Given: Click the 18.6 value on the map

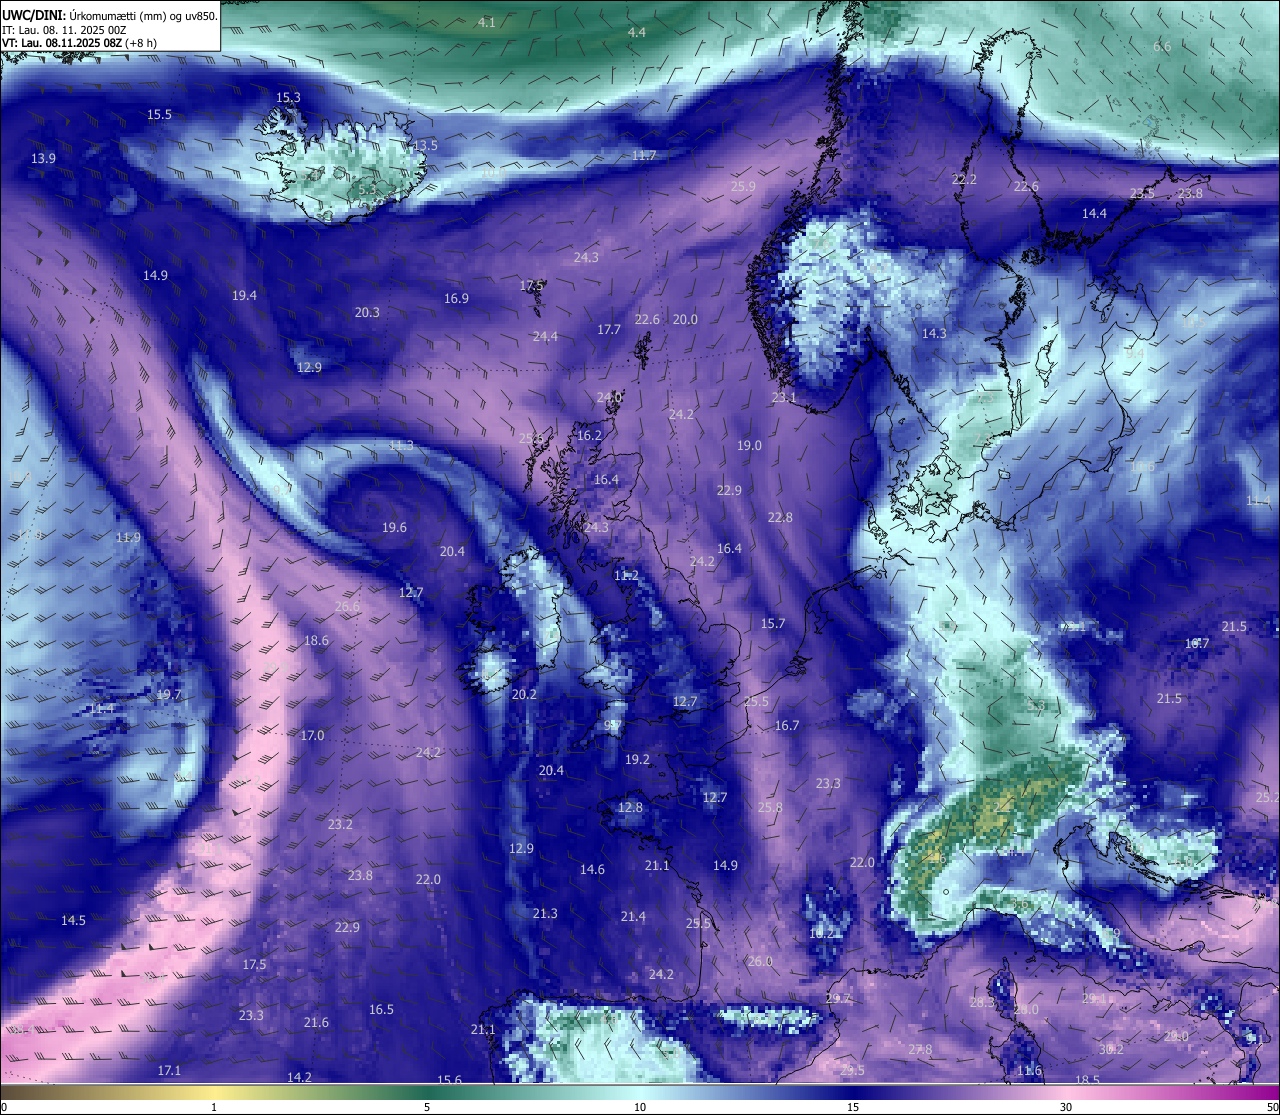Looking at the screenshot, I should 316,641.
